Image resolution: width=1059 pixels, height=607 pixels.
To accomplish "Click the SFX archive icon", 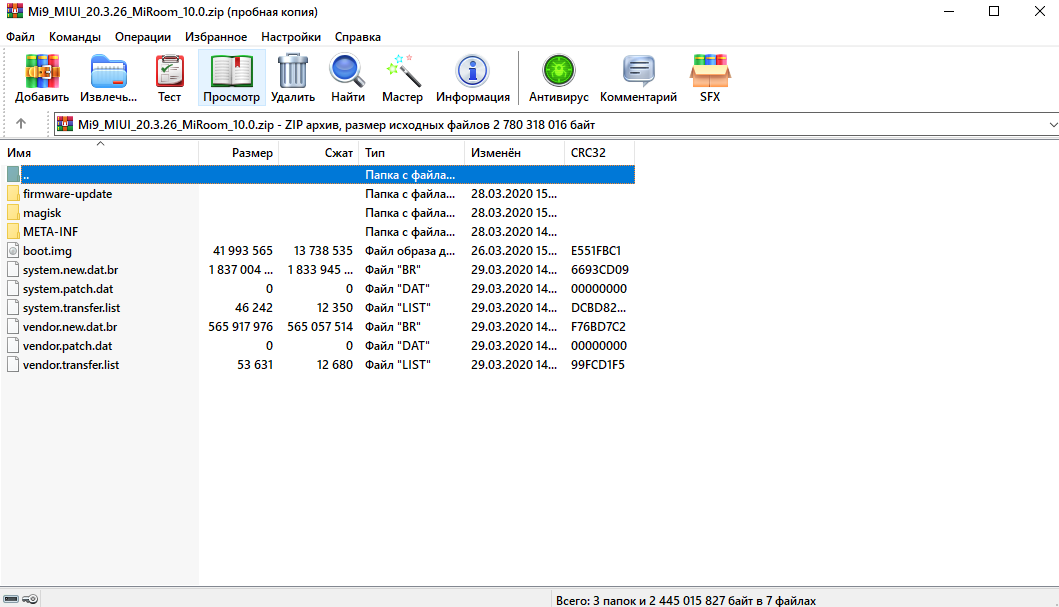I will 710,71.
